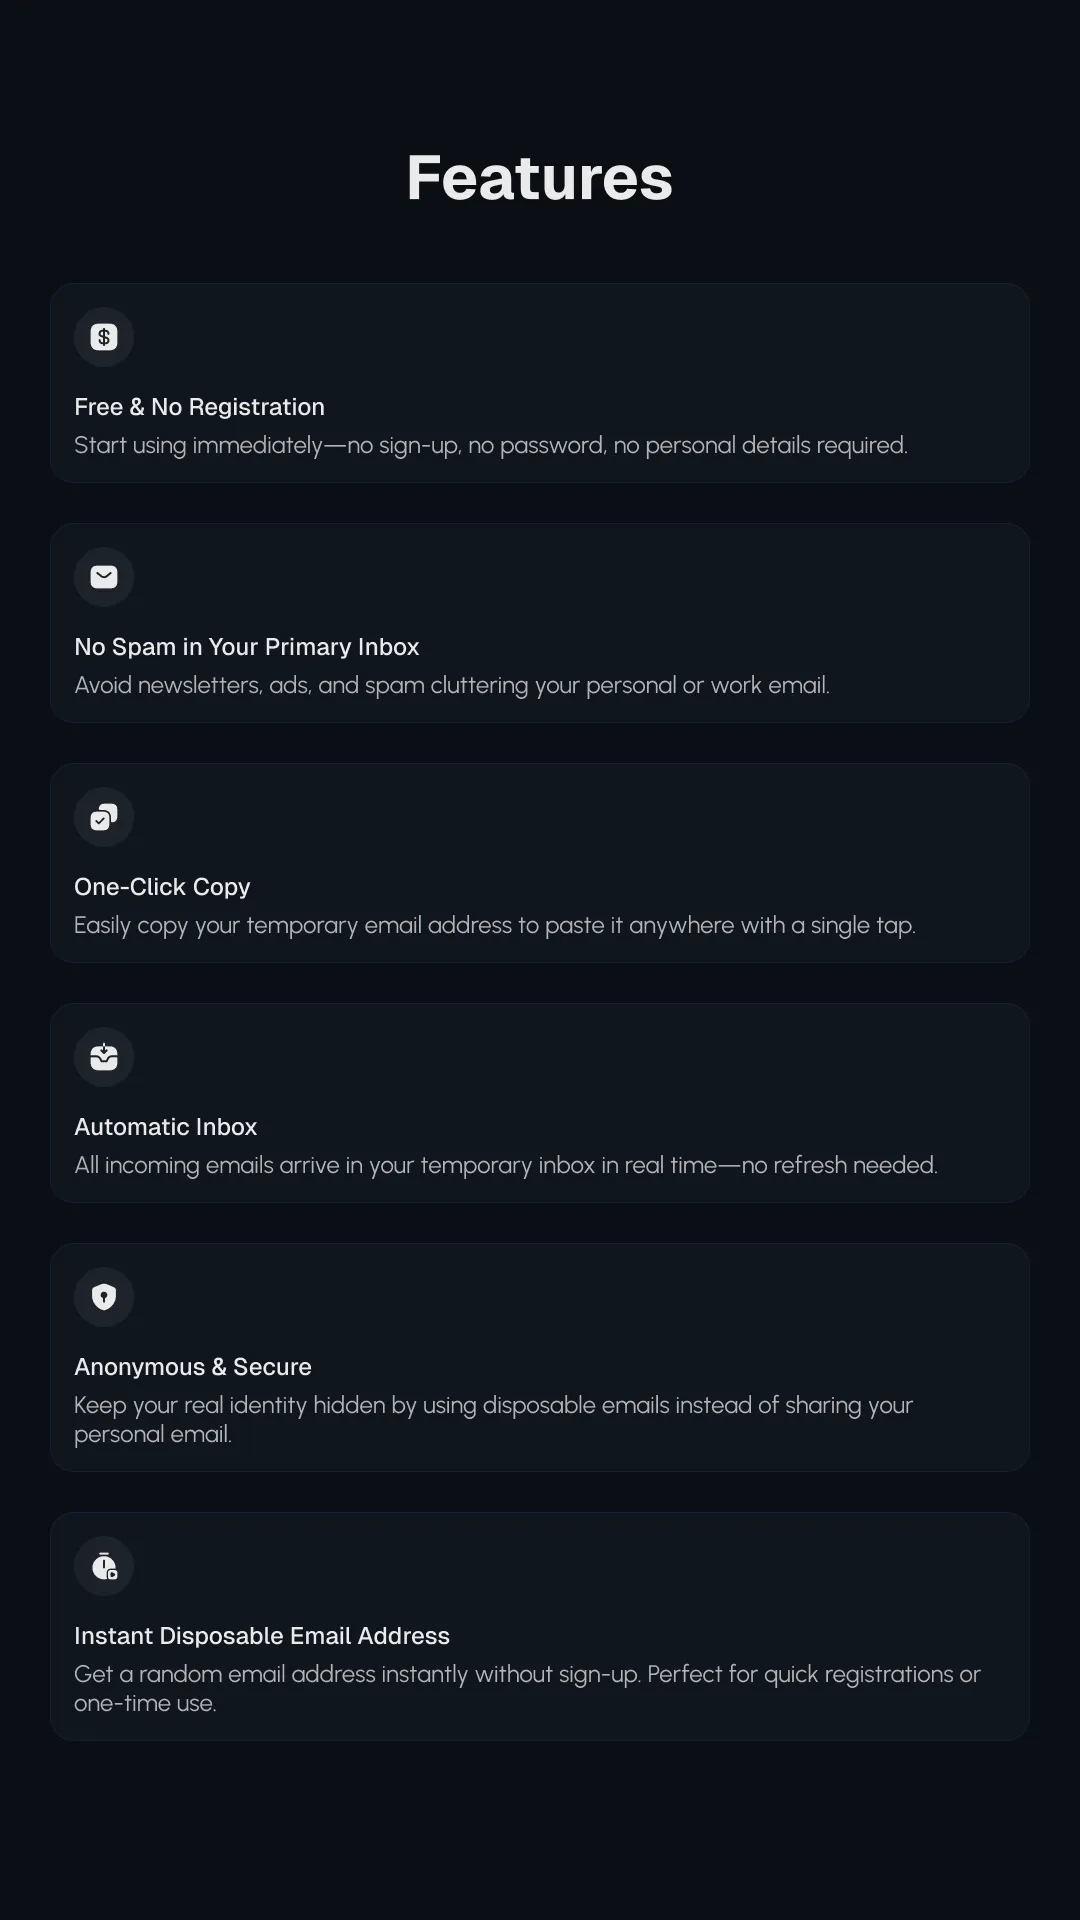The height and width of the screenshot is (1920, 1080).
Task: Select the shield icon on Anonymous & Secure card
Action: 103,1297
